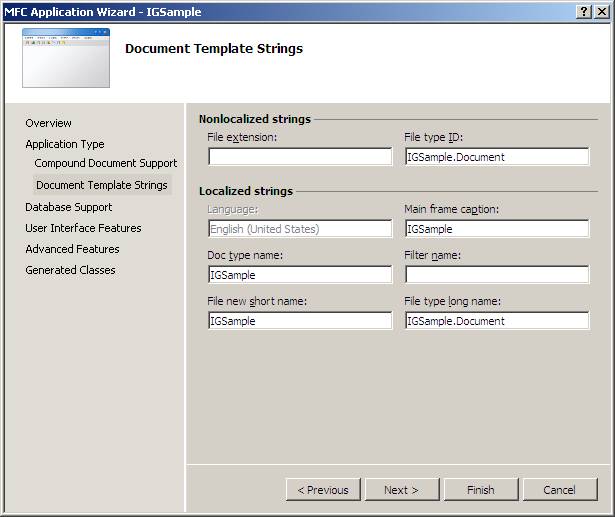The width and height of the screenshot is (615, 517).
Task: Open Advanced Features page
Action: click(x=72, y=249)
